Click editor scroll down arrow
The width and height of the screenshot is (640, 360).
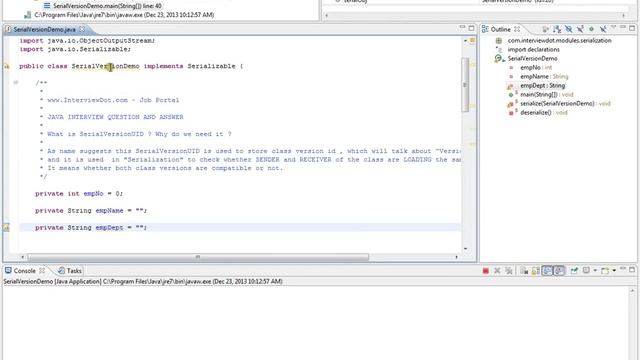point(465,249)
